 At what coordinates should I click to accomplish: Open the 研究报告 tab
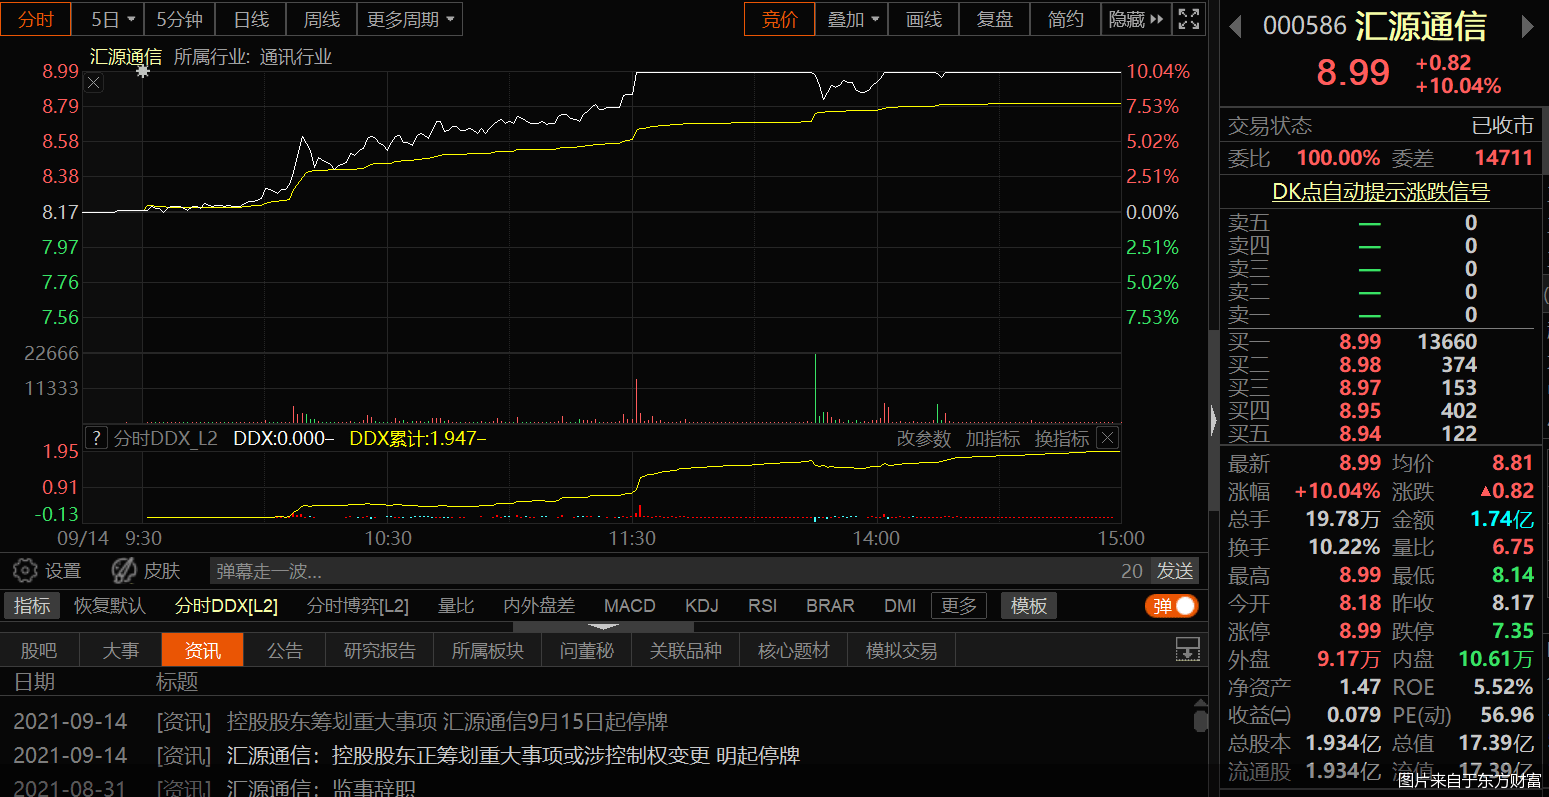pos(380,650)
